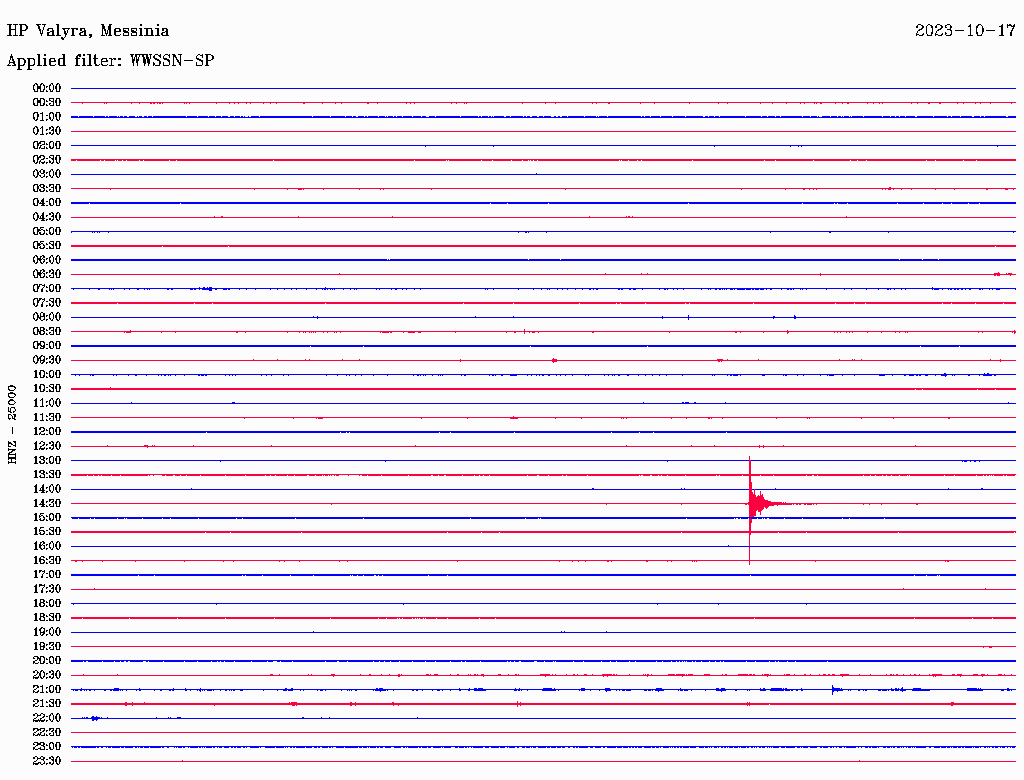The height and width of the screenshot is (780, 1024).
Task: Click the station title 'HP Valyra, Messinia'
Action: [x=88, y=31]
